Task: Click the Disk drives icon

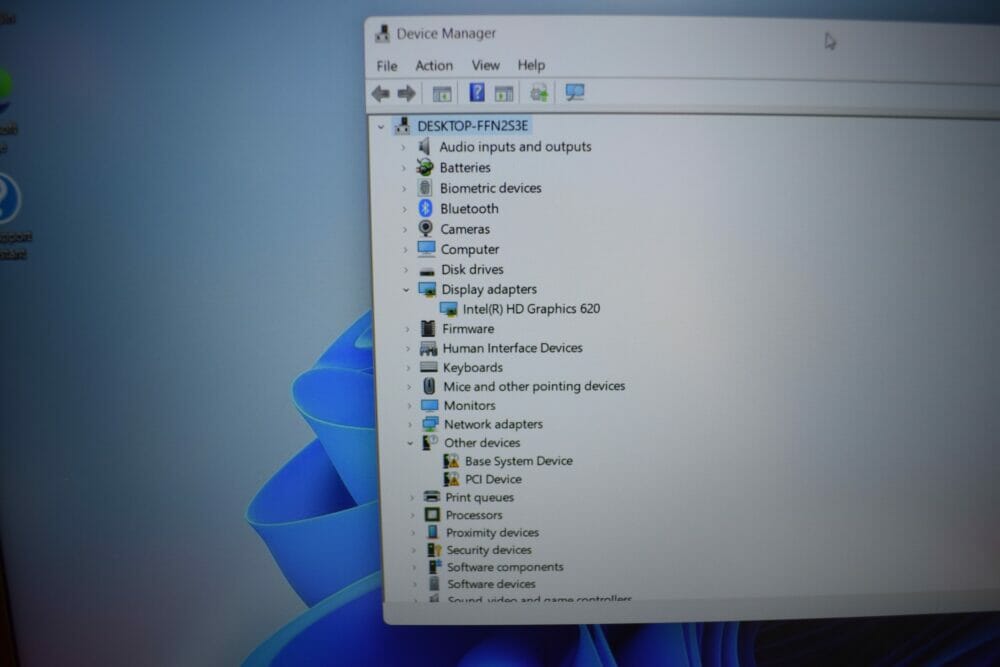Action: pyautogui.click(x=427, y=271)
